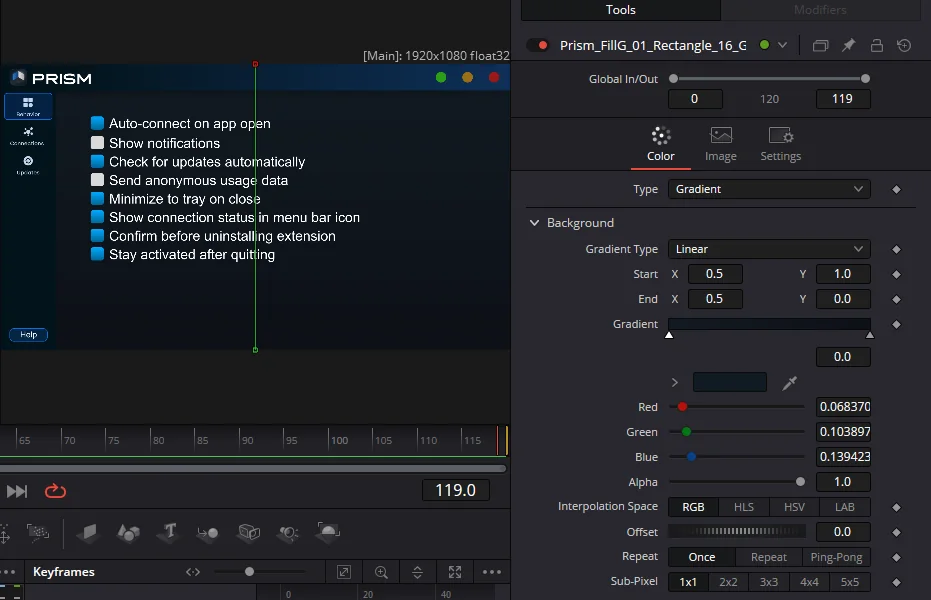Toggle keyframe diamond for Gradient Type
Viewport: 931px width, 600px height.
[x=897, y=249]
